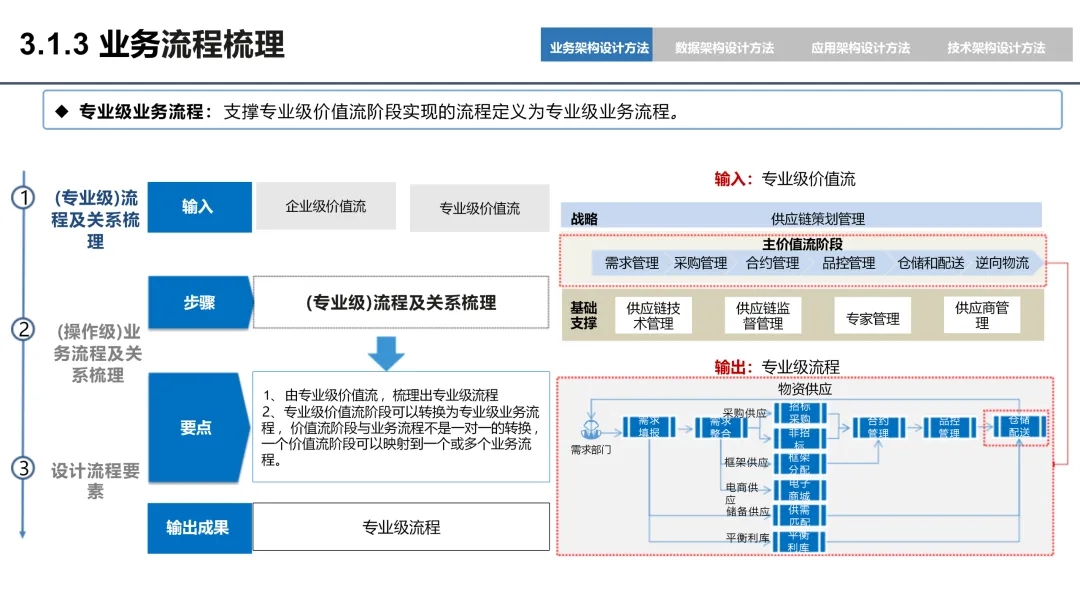Select the 供应商管理 support box
The image size is (1080, 608).
(x=982, y=315)
